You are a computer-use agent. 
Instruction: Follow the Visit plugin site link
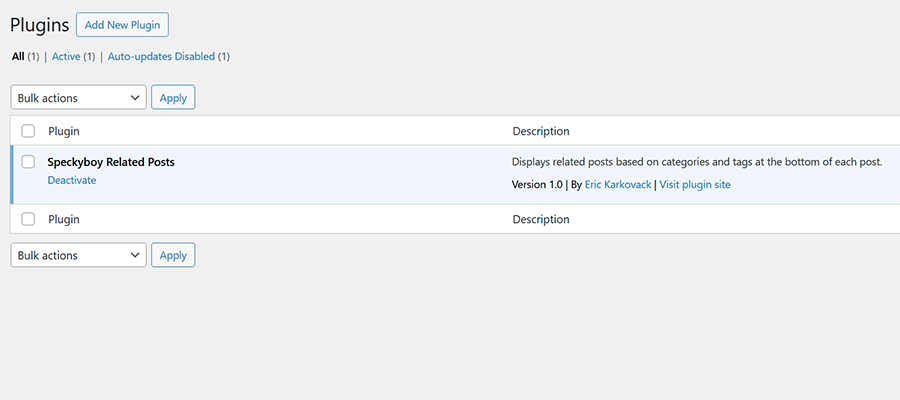click(x=694, y=185)
